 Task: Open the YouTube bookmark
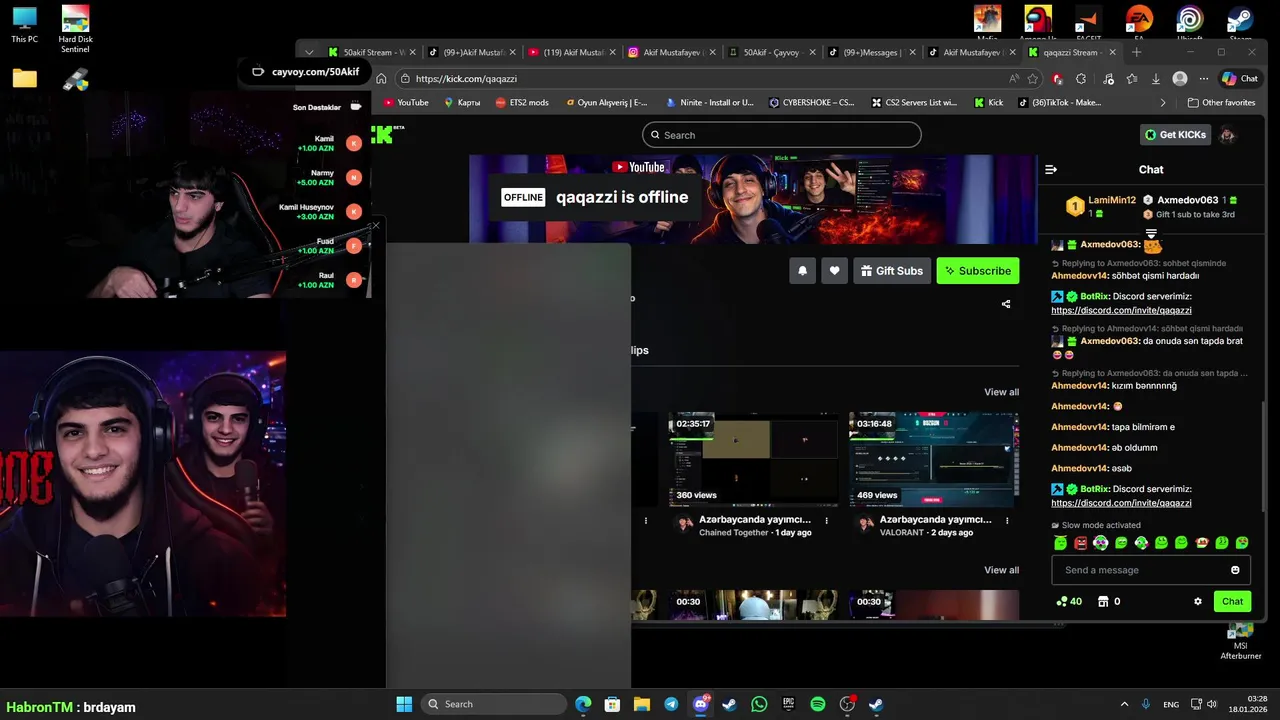(x=406, y=102)
